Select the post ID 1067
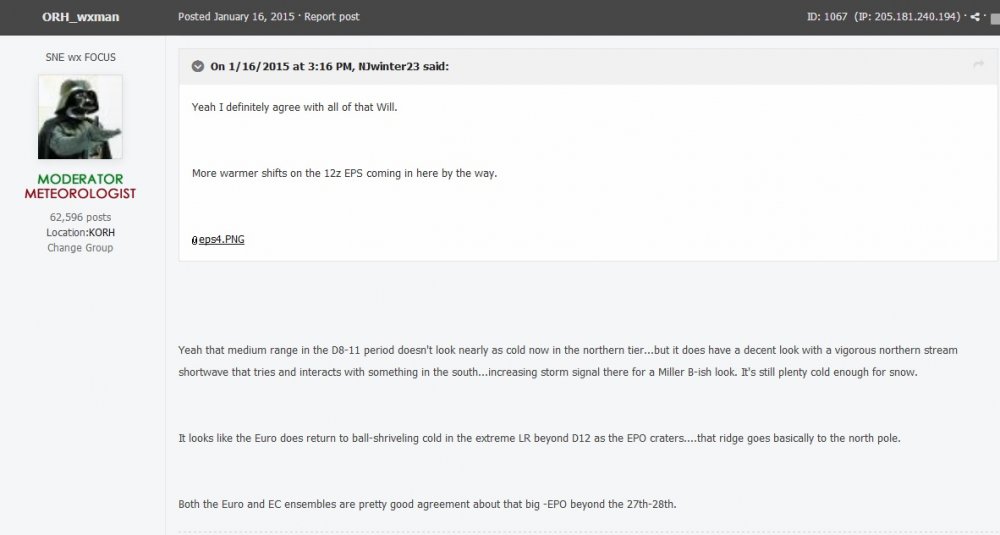Viewport: 1000px width, 535px height. point(827,17)
